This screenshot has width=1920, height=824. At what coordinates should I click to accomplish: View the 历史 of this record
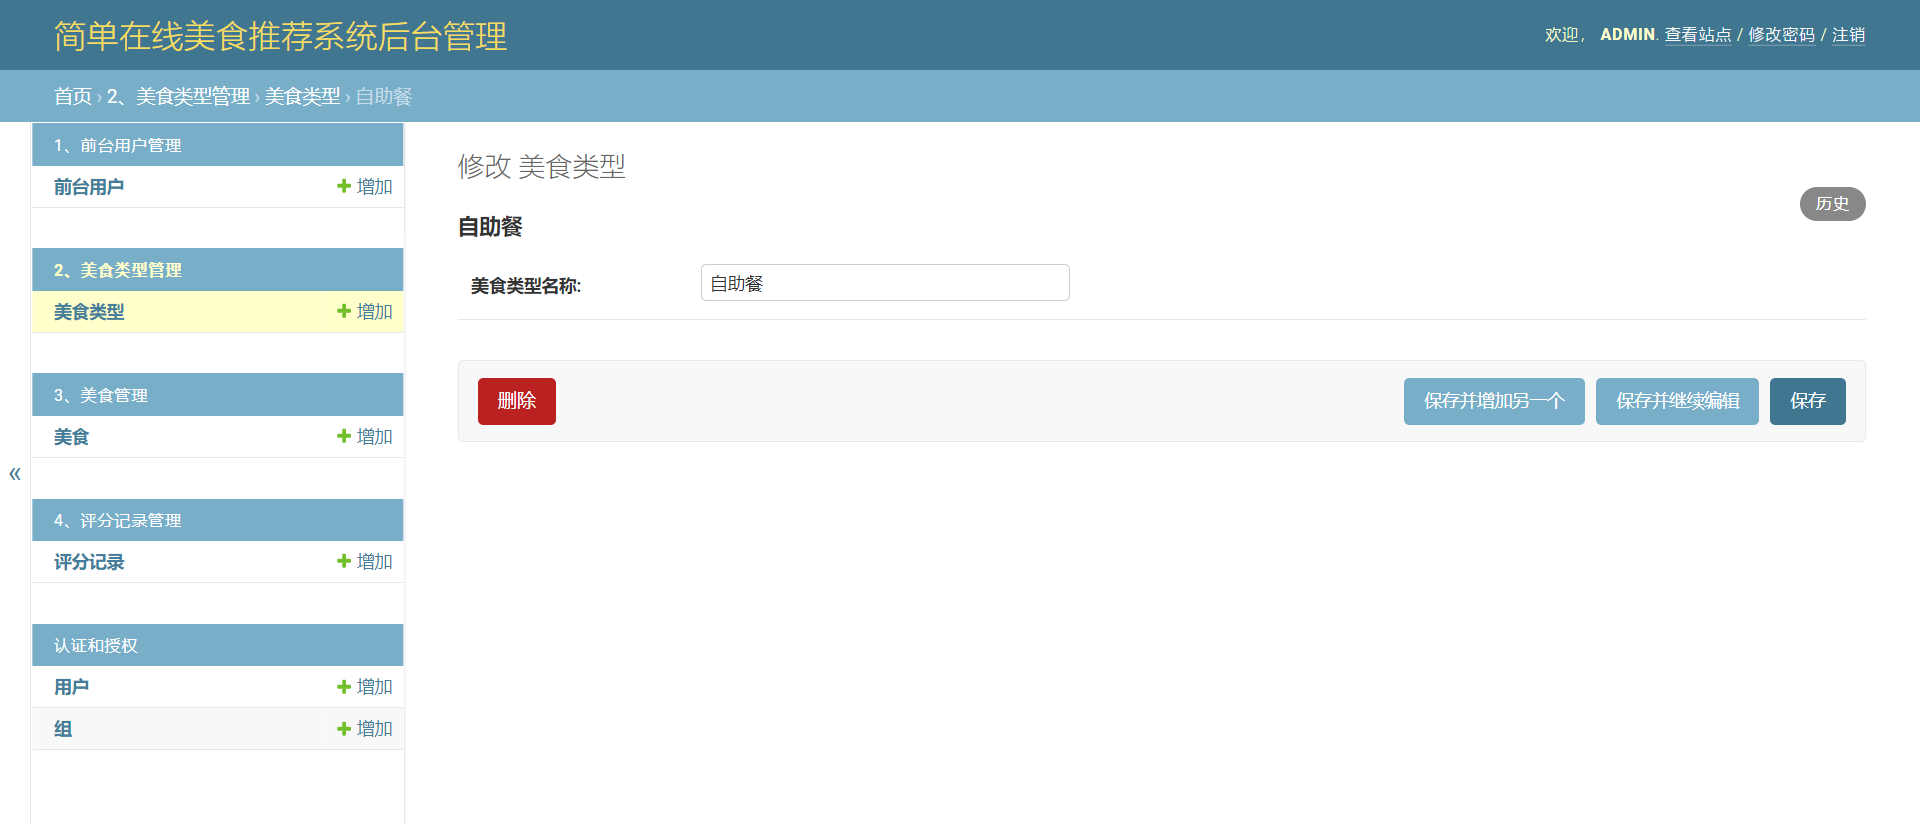(1832, 204)
